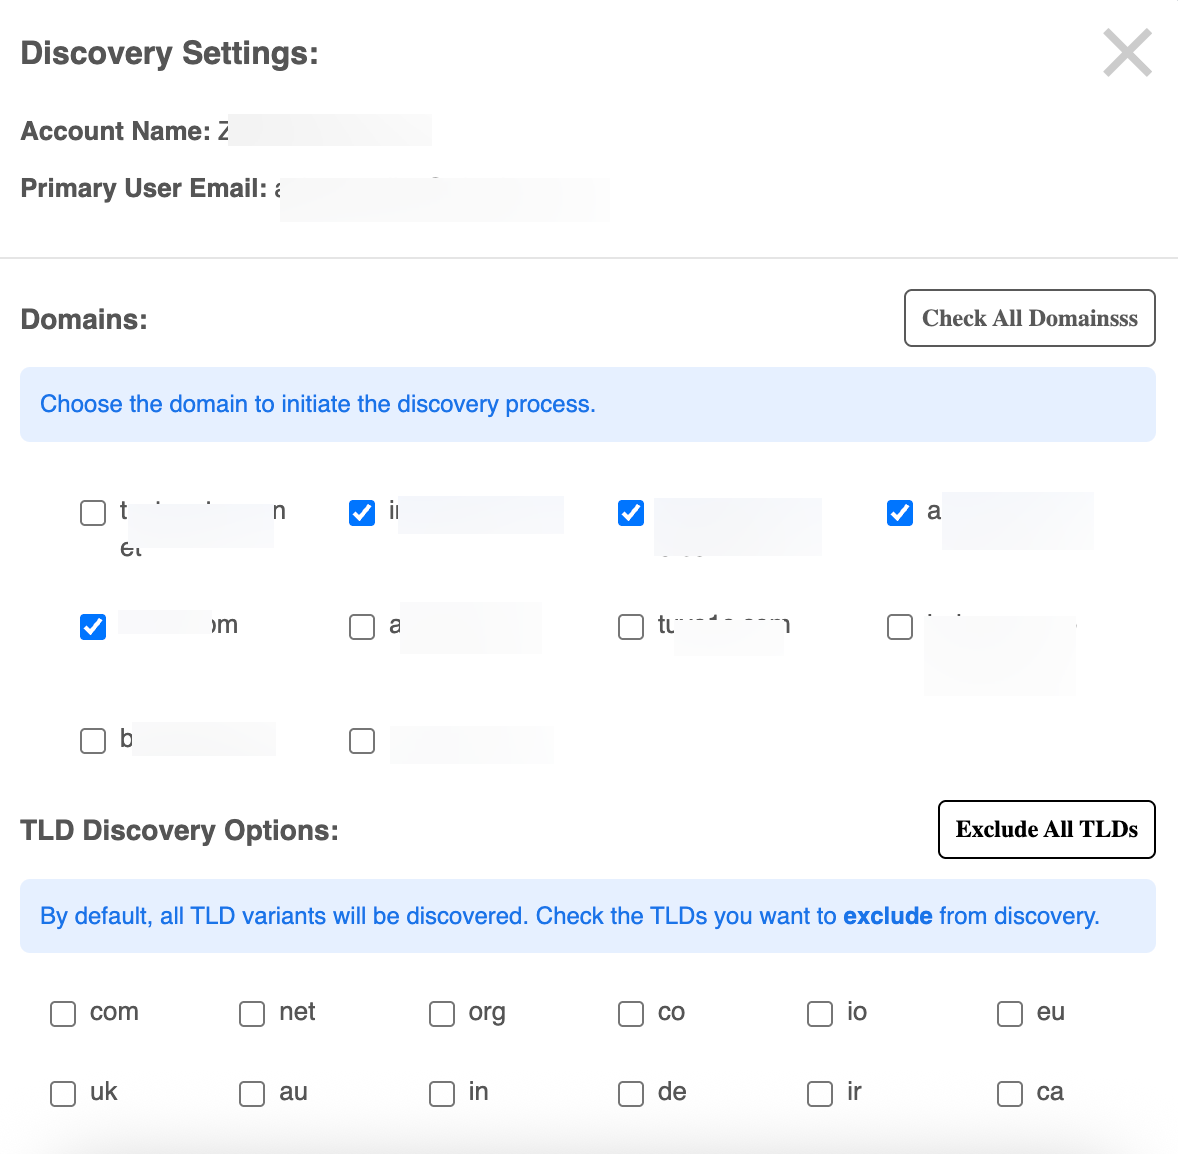
Task: Enable the io TLD exclusion
Action: tap(820, 1014)
